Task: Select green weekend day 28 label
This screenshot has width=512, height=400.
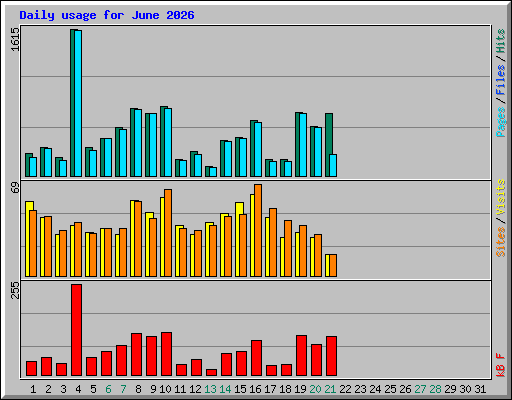Action: tap(435, 389)
